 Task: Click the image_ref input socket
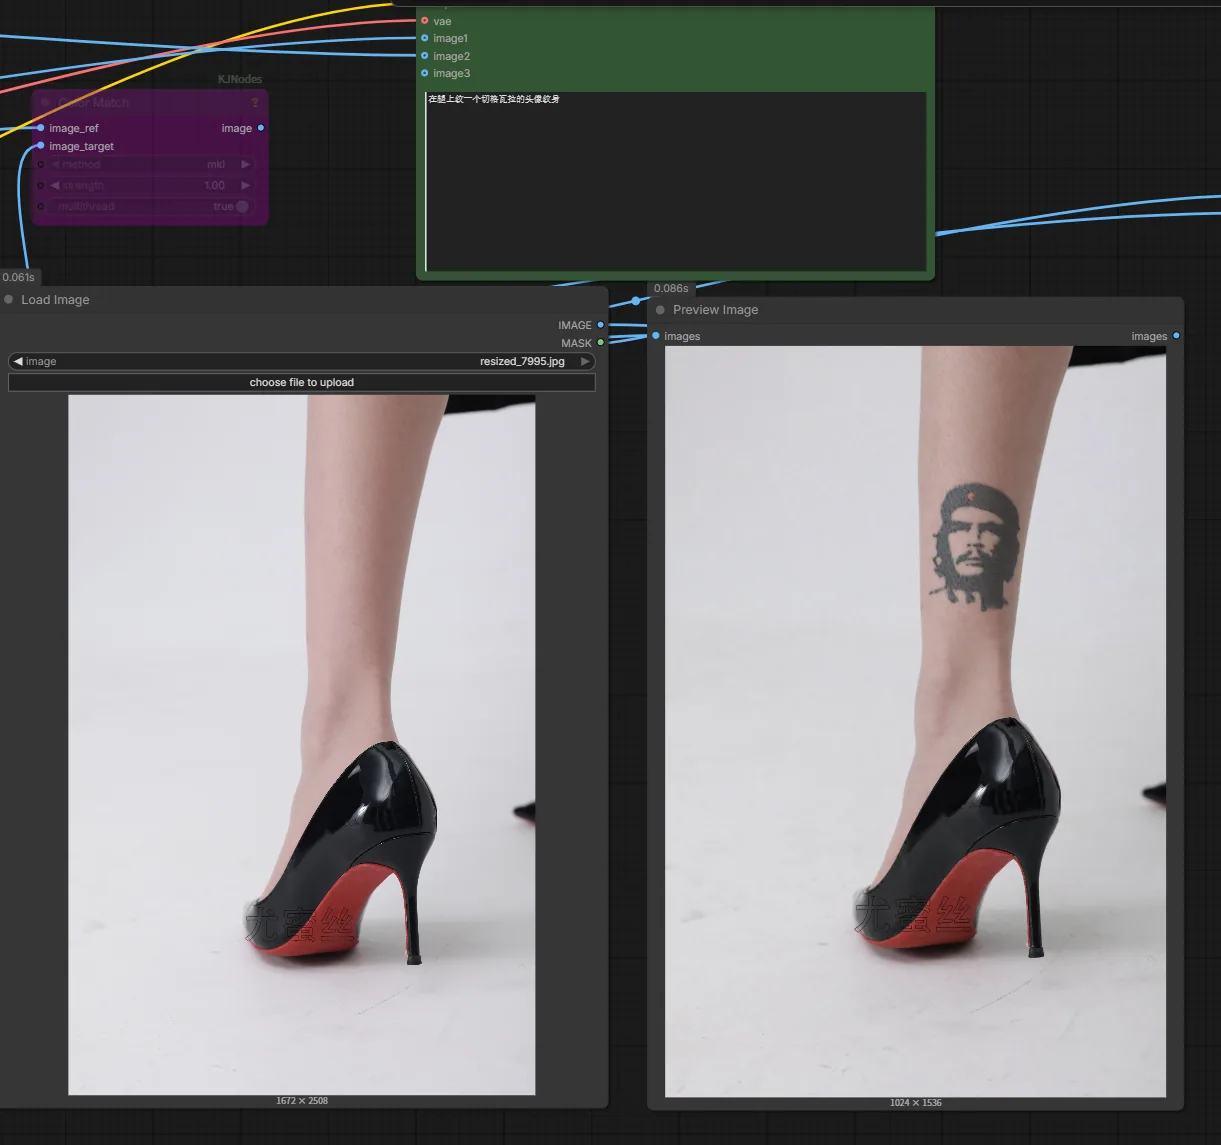41,128
